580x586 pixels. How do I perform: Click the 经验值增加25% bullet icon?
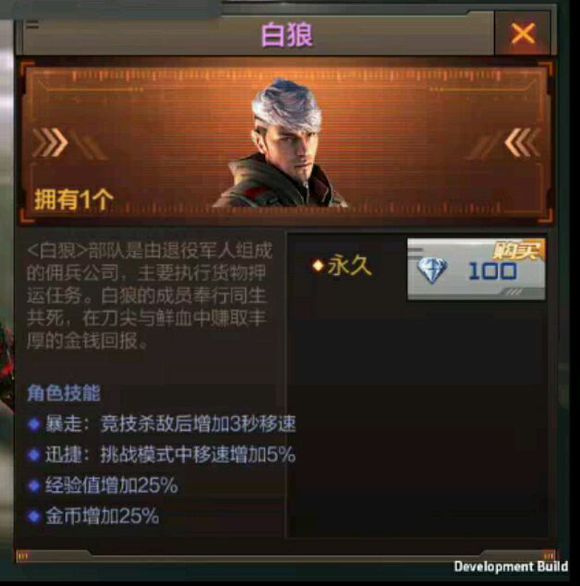34,486
